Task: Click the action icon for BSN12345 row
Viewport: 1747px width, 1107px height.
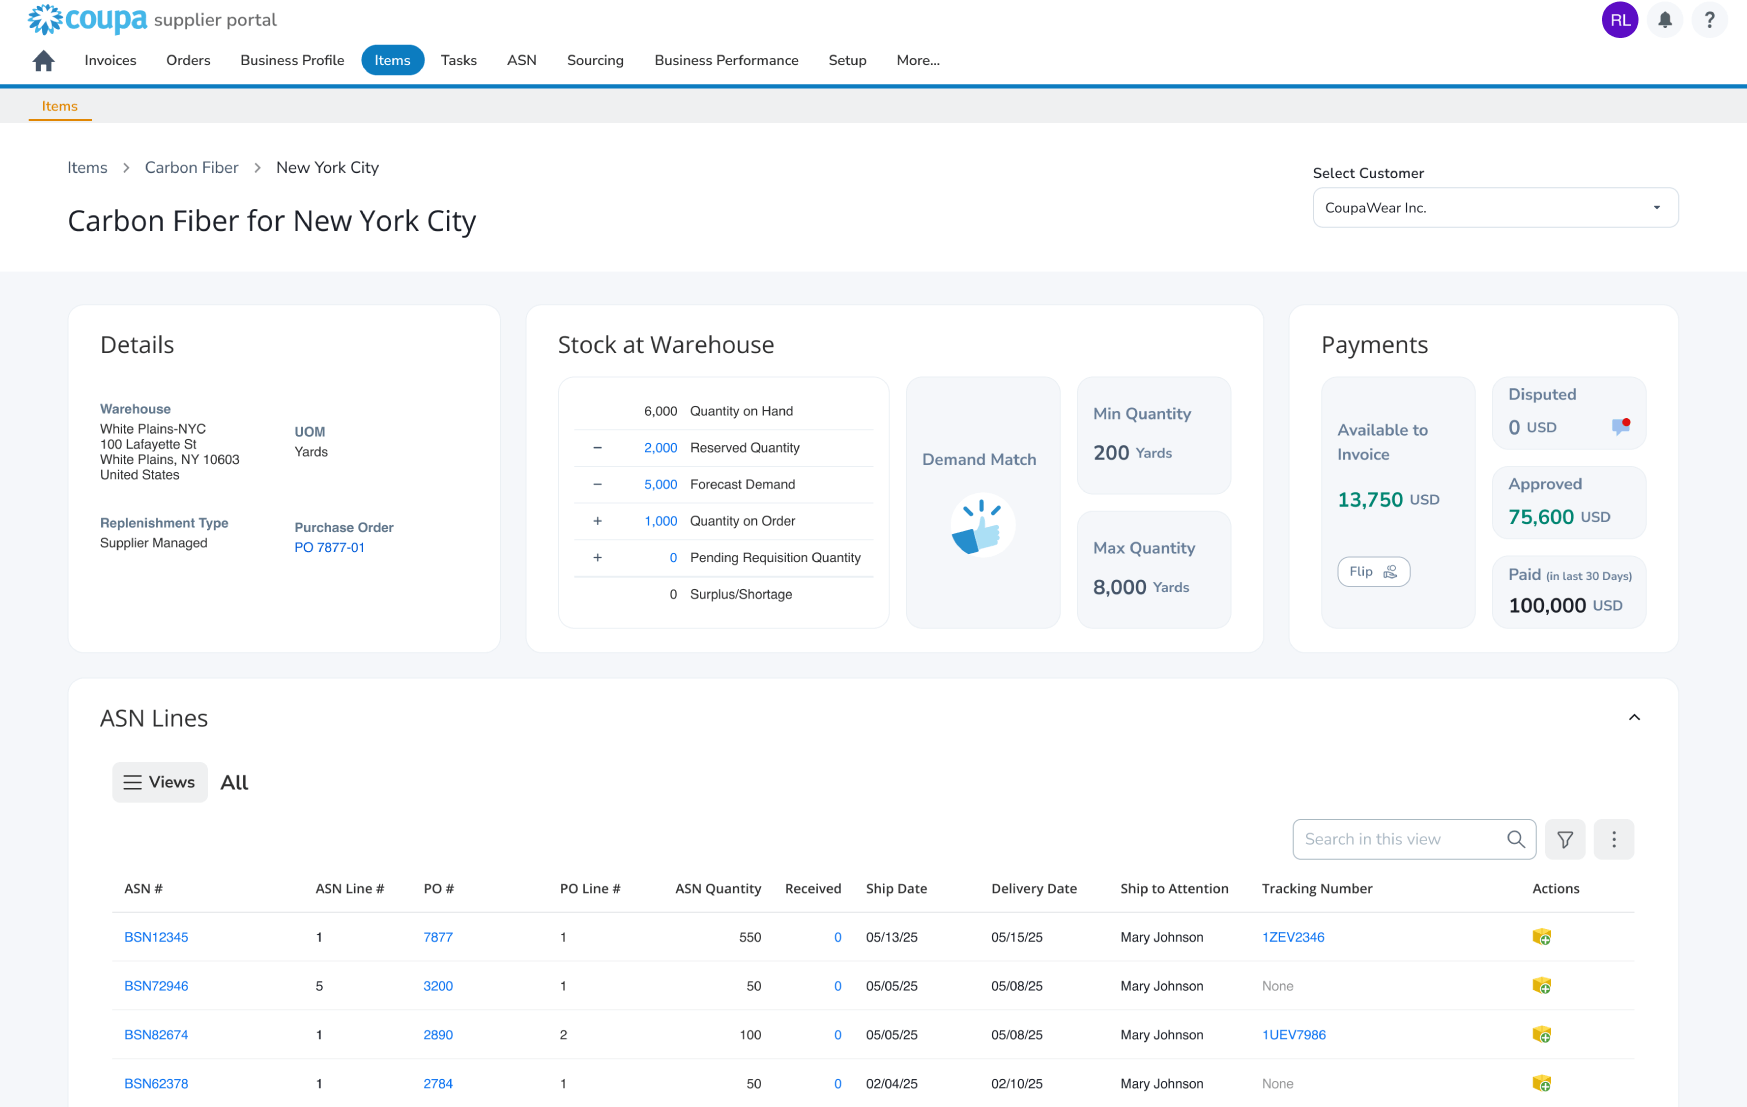Action: pyautogui.click(x=1541, y=937)
